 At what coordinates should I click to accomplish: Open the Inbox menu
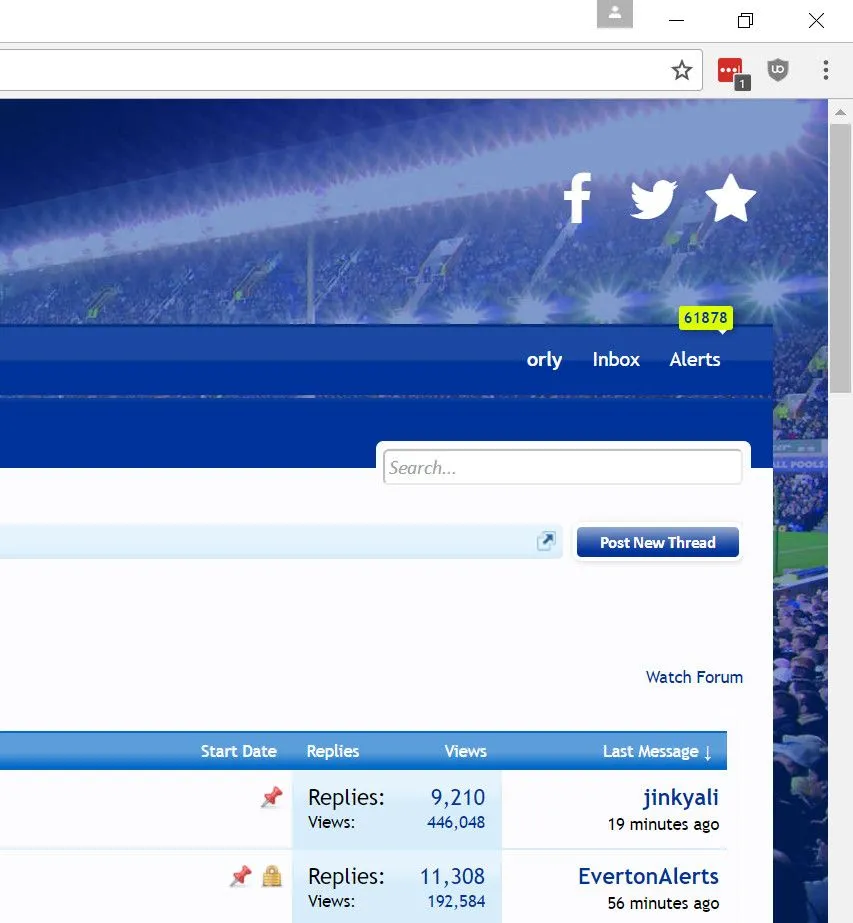(x=616, y=360)
